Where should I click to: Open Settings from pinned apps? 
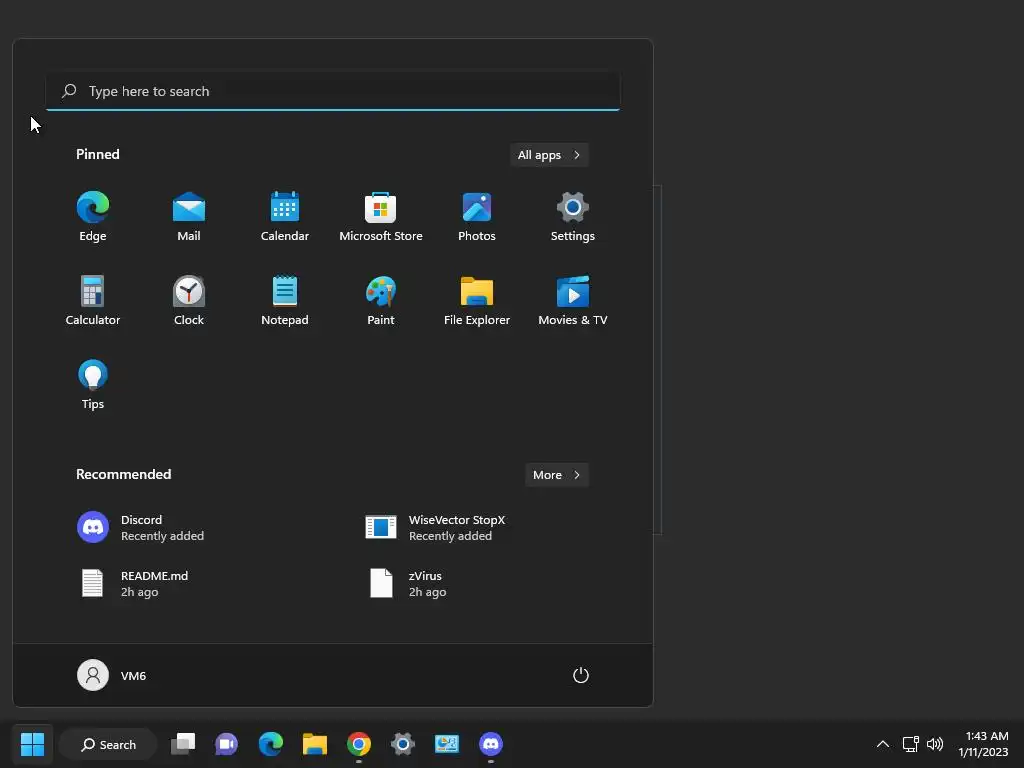pos(573,217)
